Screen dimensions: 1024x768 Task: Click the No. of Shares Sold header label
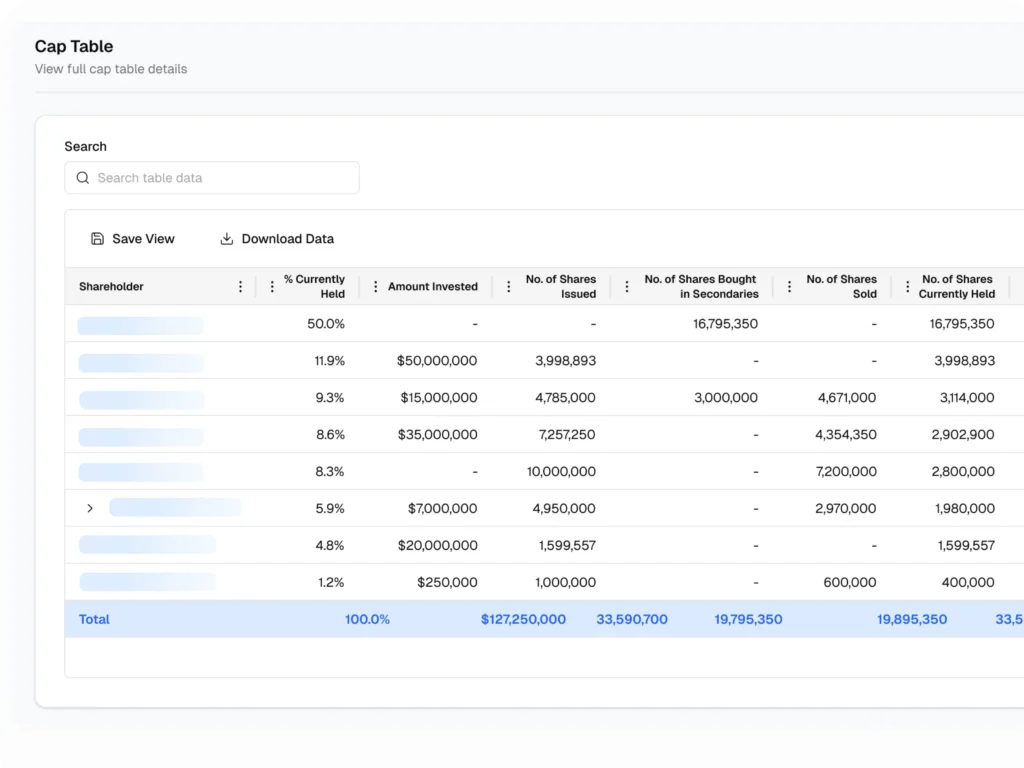coord(841,287)
